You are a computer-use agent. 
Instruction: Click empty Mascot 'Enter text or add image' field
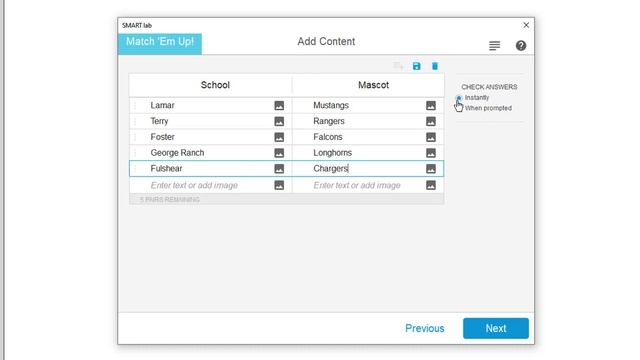357,185
